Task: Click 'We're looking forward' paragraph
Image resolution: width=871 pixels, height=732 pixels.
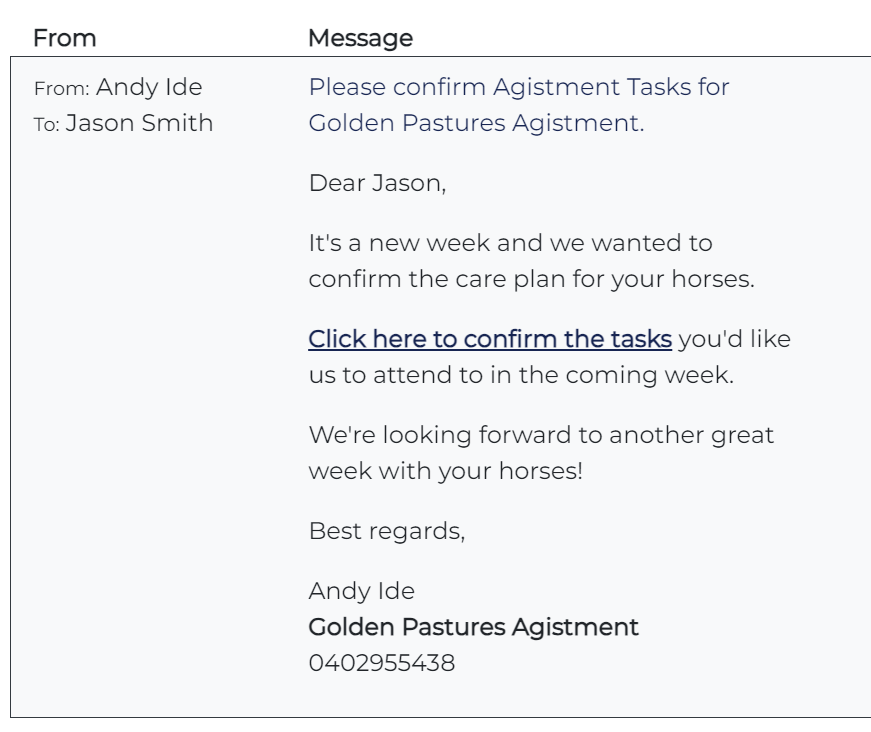Action: pos(541,453)
